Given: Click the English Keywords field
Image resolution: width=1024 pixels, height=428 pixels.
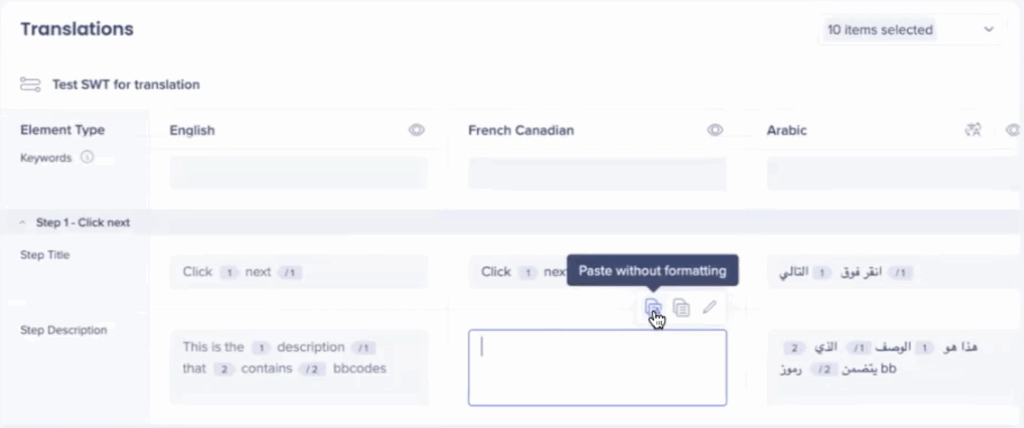Looking at the screenshot, I should [298, 173].
